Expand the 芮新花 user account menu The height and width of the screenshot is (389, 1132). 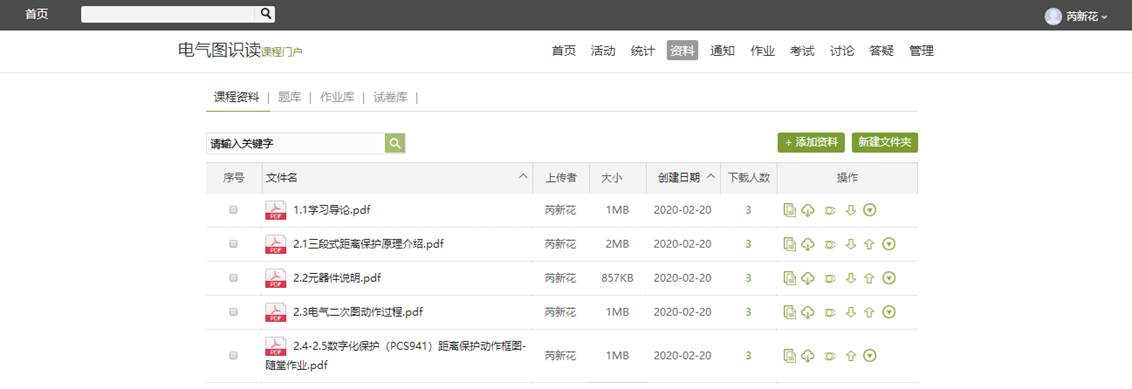tap(1076, 16)
